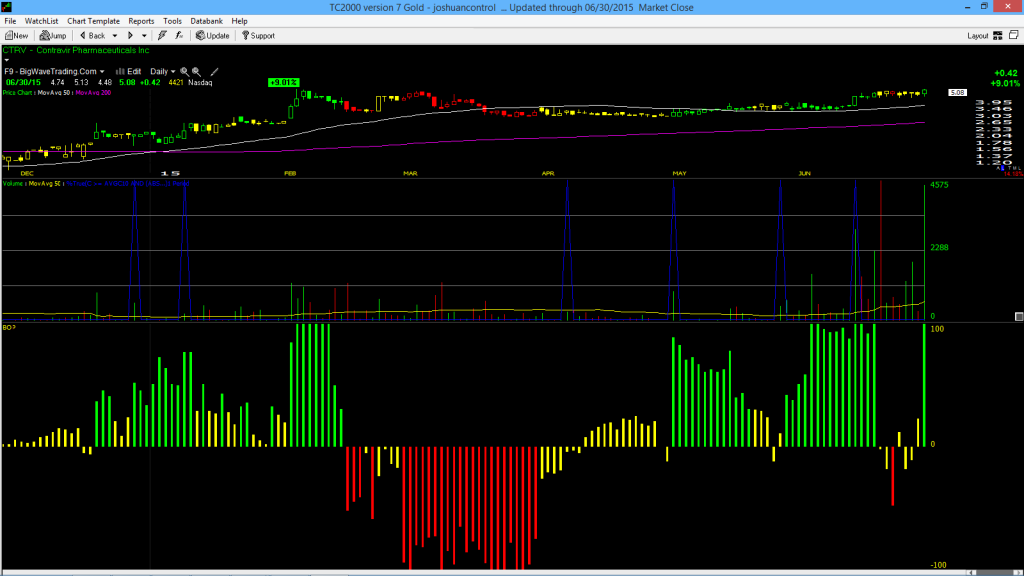Select the line drawing tool icon
This screenshot has height=576, width=1024.
[x=214, y=72]
